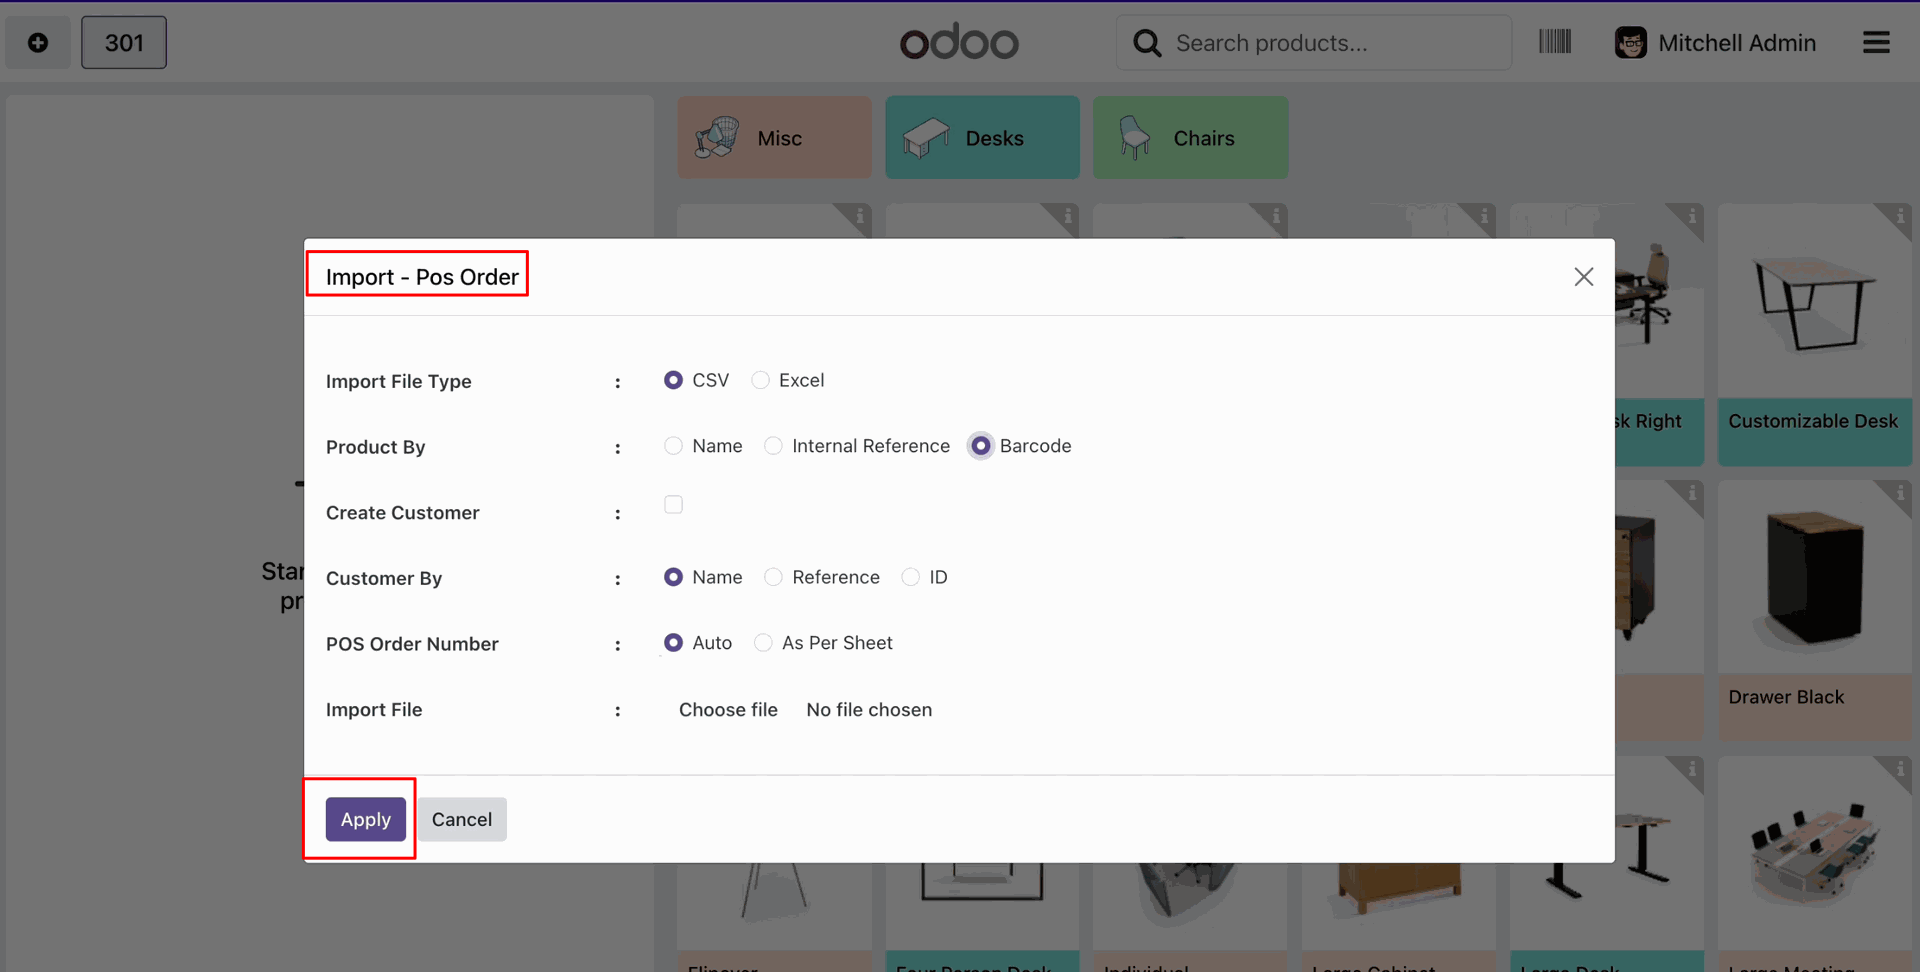
Task: Switch to Chairs category
Action: [x=1190, y=138]
